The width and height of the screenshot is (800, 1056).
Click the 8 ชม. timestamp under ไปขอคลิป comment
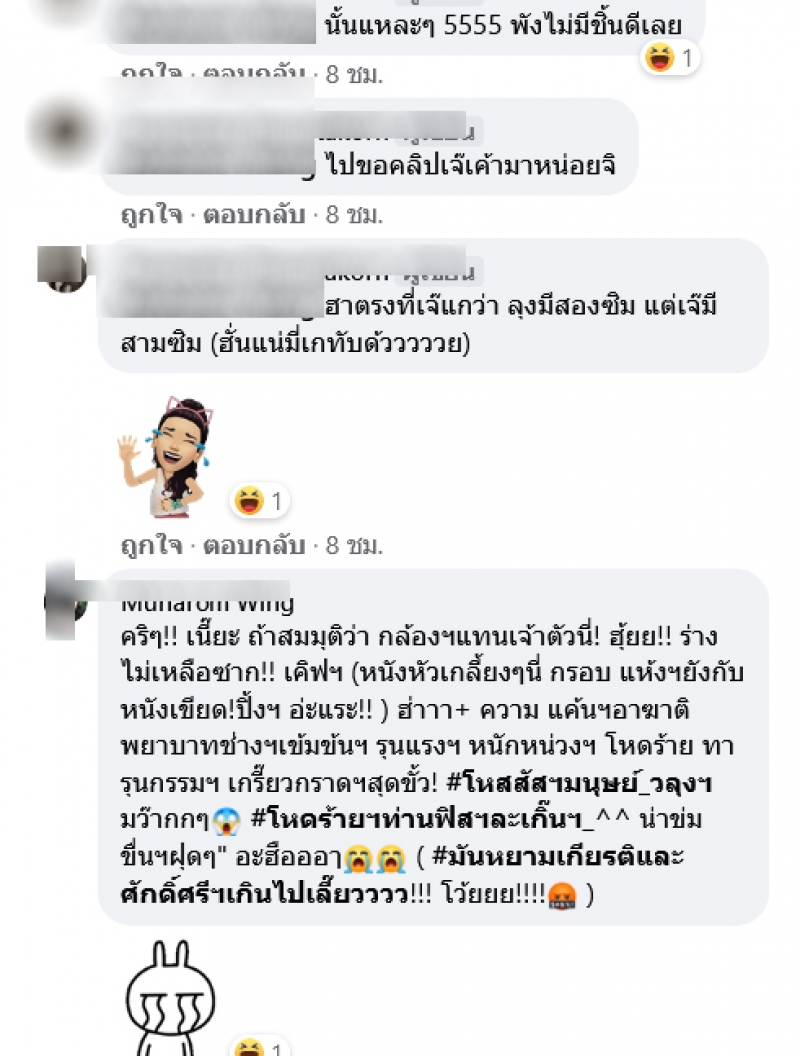pyautogui.click(x=354, y=215)
